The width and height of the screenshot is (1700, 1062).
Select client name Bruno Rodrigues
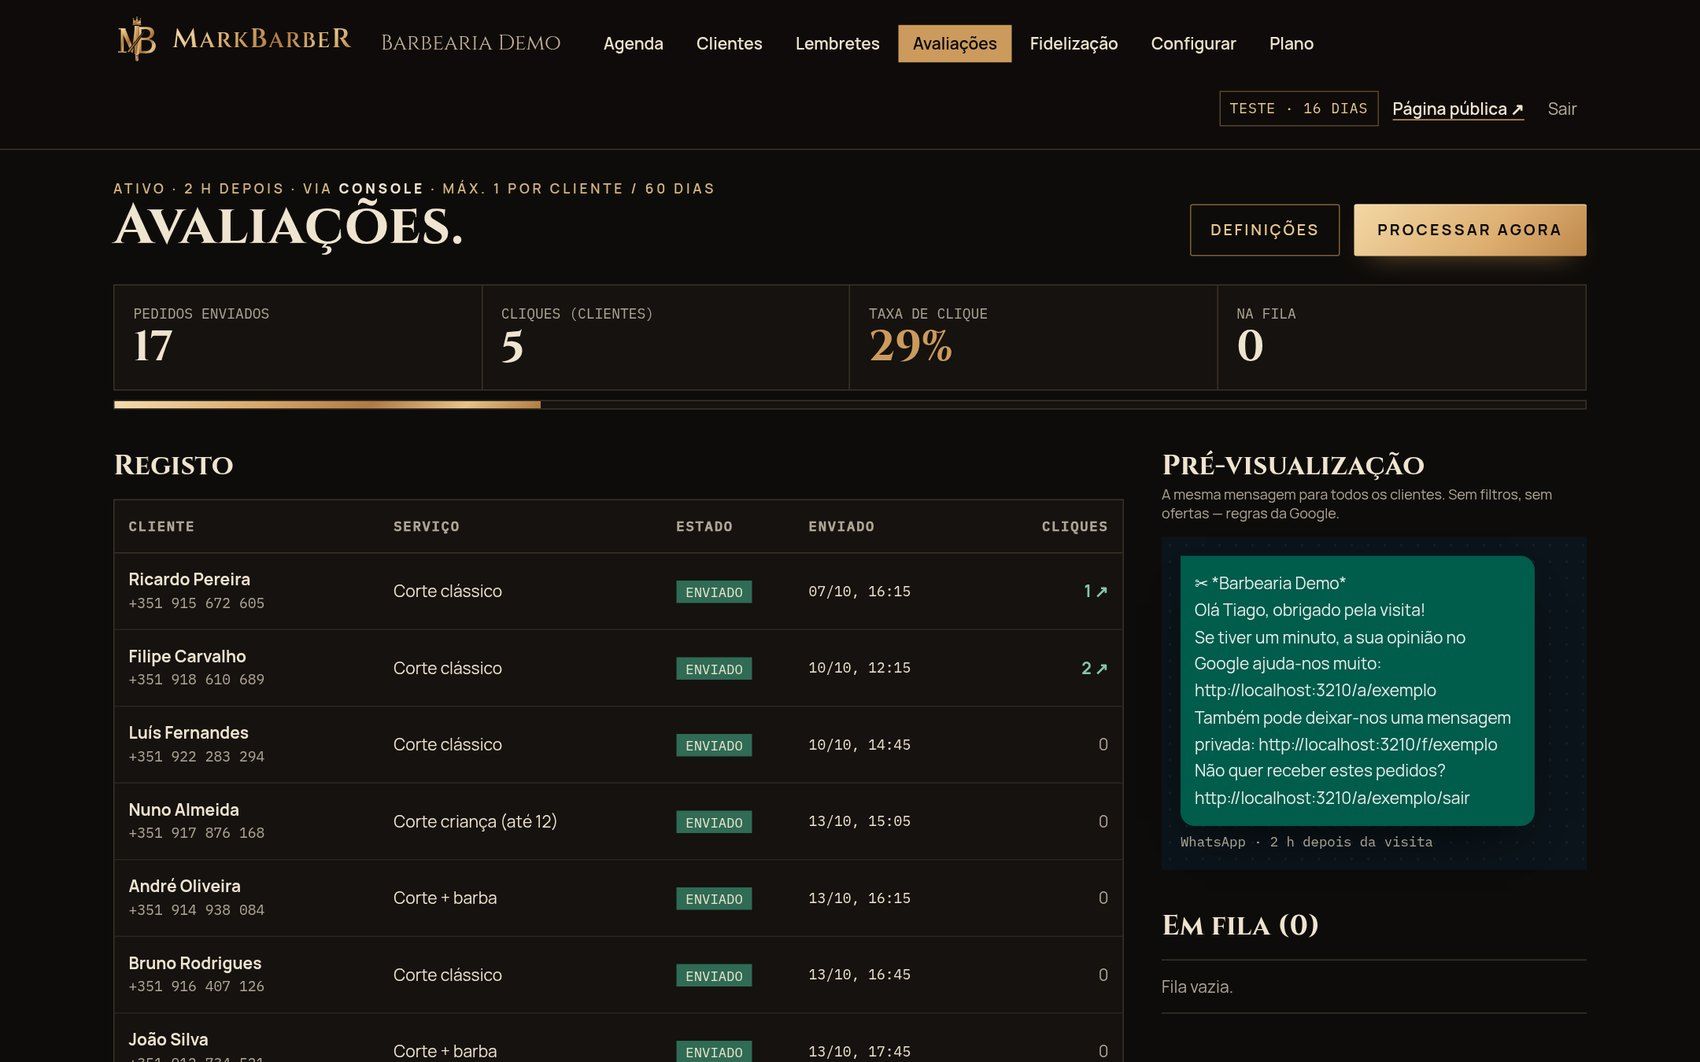194,963
